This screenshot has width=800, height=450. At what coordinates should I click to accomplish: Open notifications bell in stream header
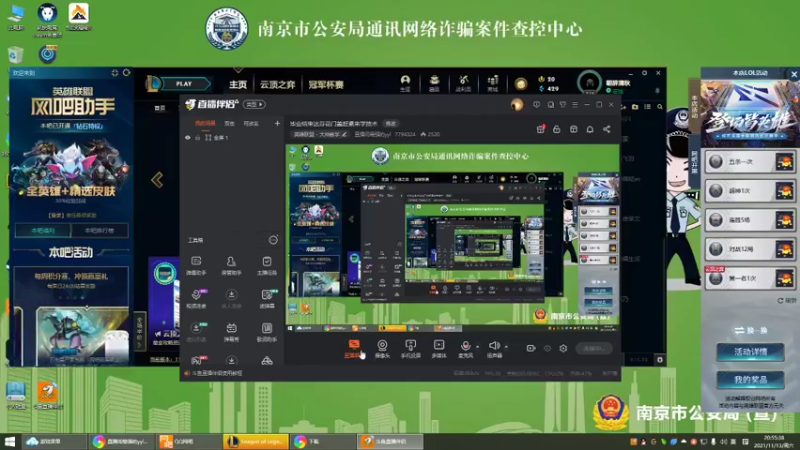click(x=590, y=129)
